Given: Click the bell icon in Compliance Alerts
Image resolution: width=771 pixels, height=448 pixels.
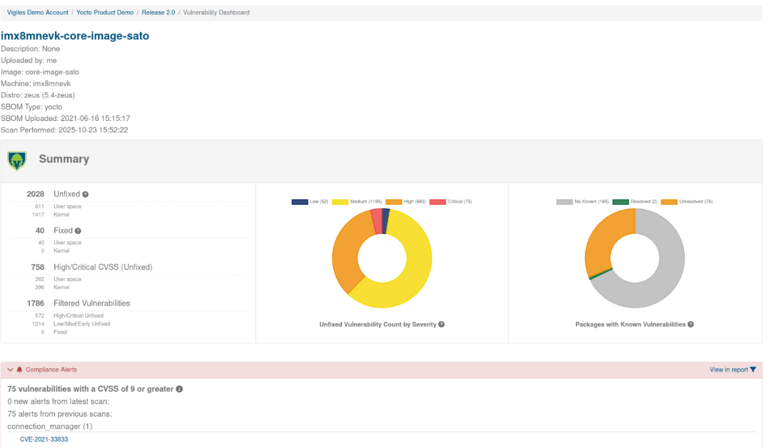Looking at the screenshot, I should (20, 370).
